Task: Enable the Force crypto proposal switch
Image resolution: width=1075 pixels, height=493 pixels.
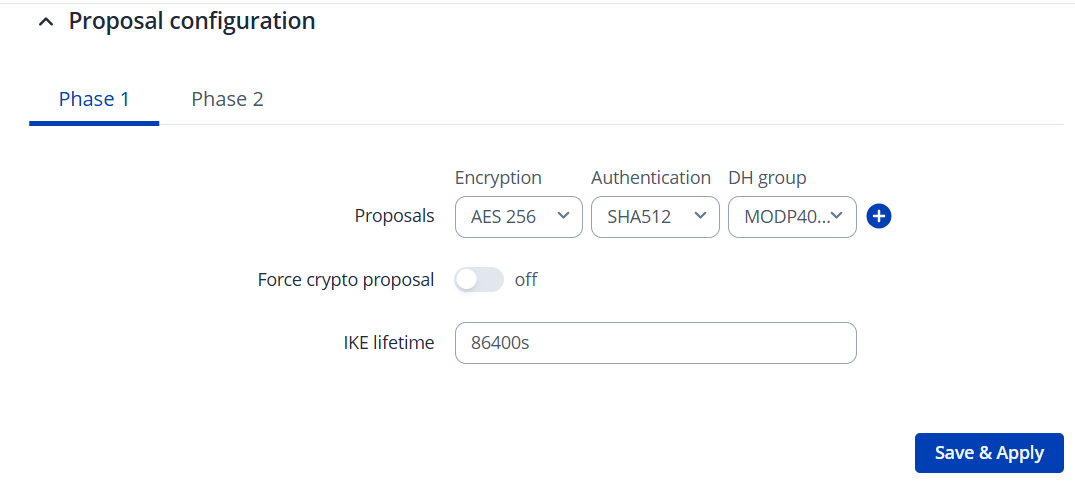Action: pos(479,280)
